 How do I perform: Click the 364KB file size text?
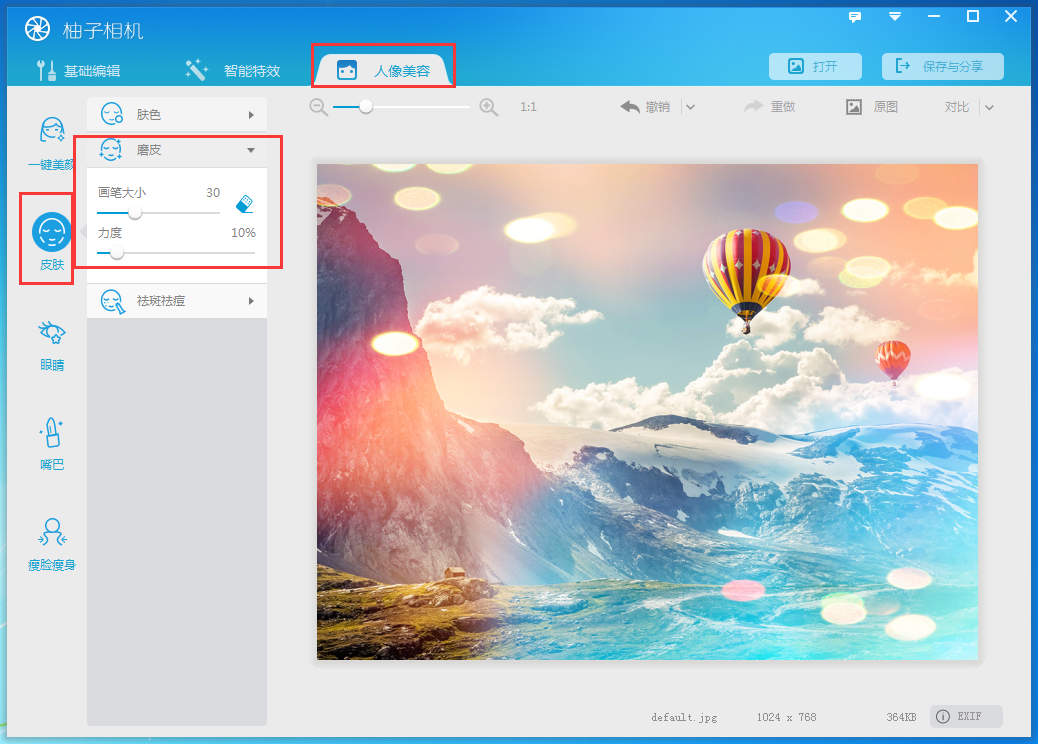click(901, 717)
